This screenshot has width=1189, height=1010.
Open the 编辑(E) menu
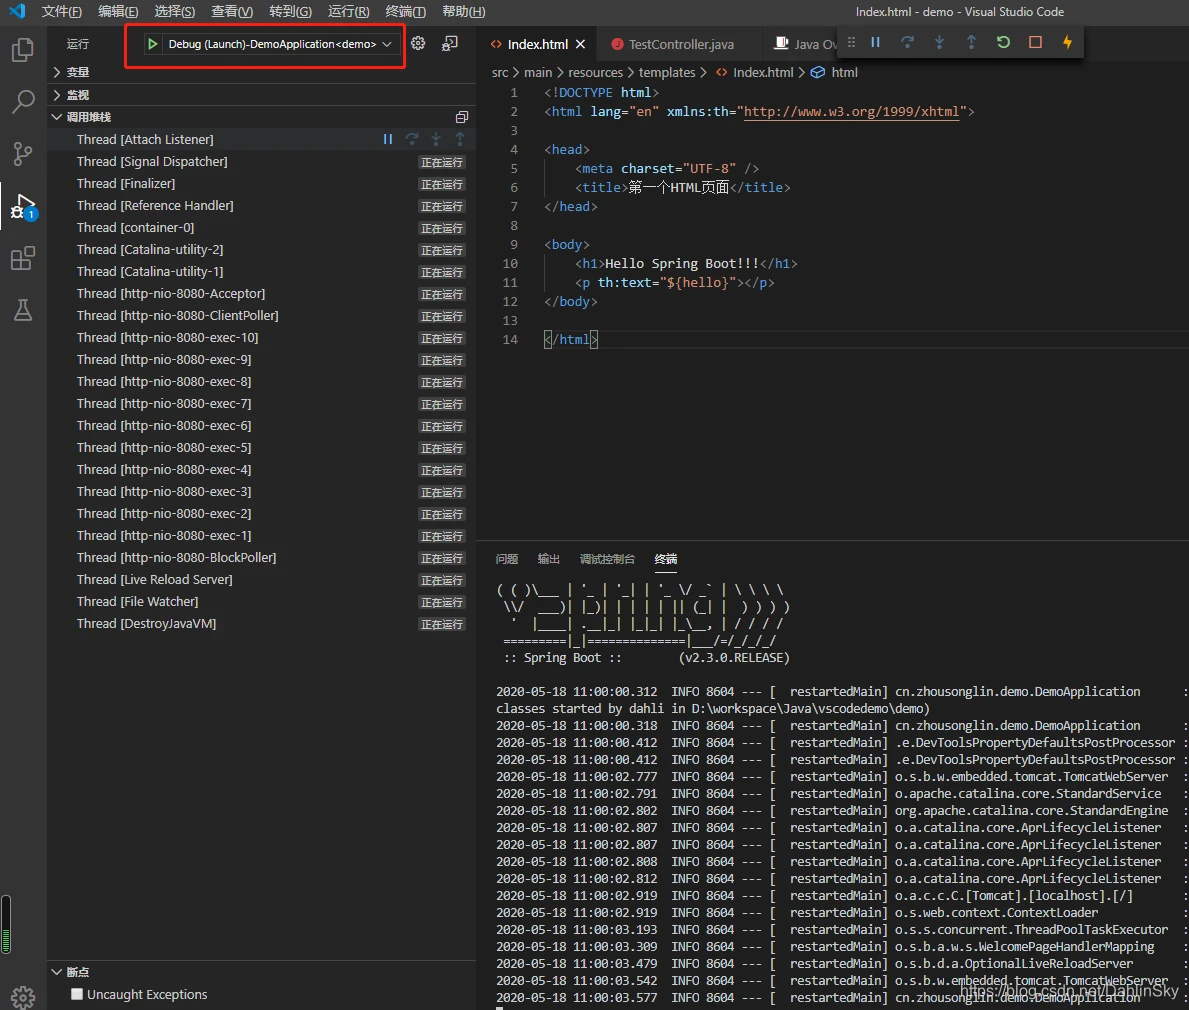pos(118,11)
